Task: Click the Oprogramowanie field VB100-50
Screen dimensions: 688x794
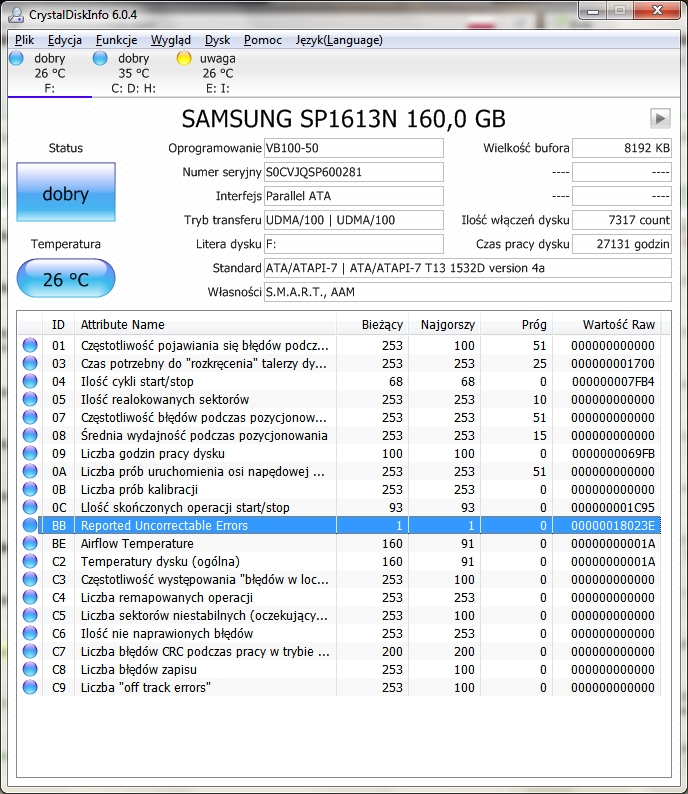Action: click(x=354, y=148)
